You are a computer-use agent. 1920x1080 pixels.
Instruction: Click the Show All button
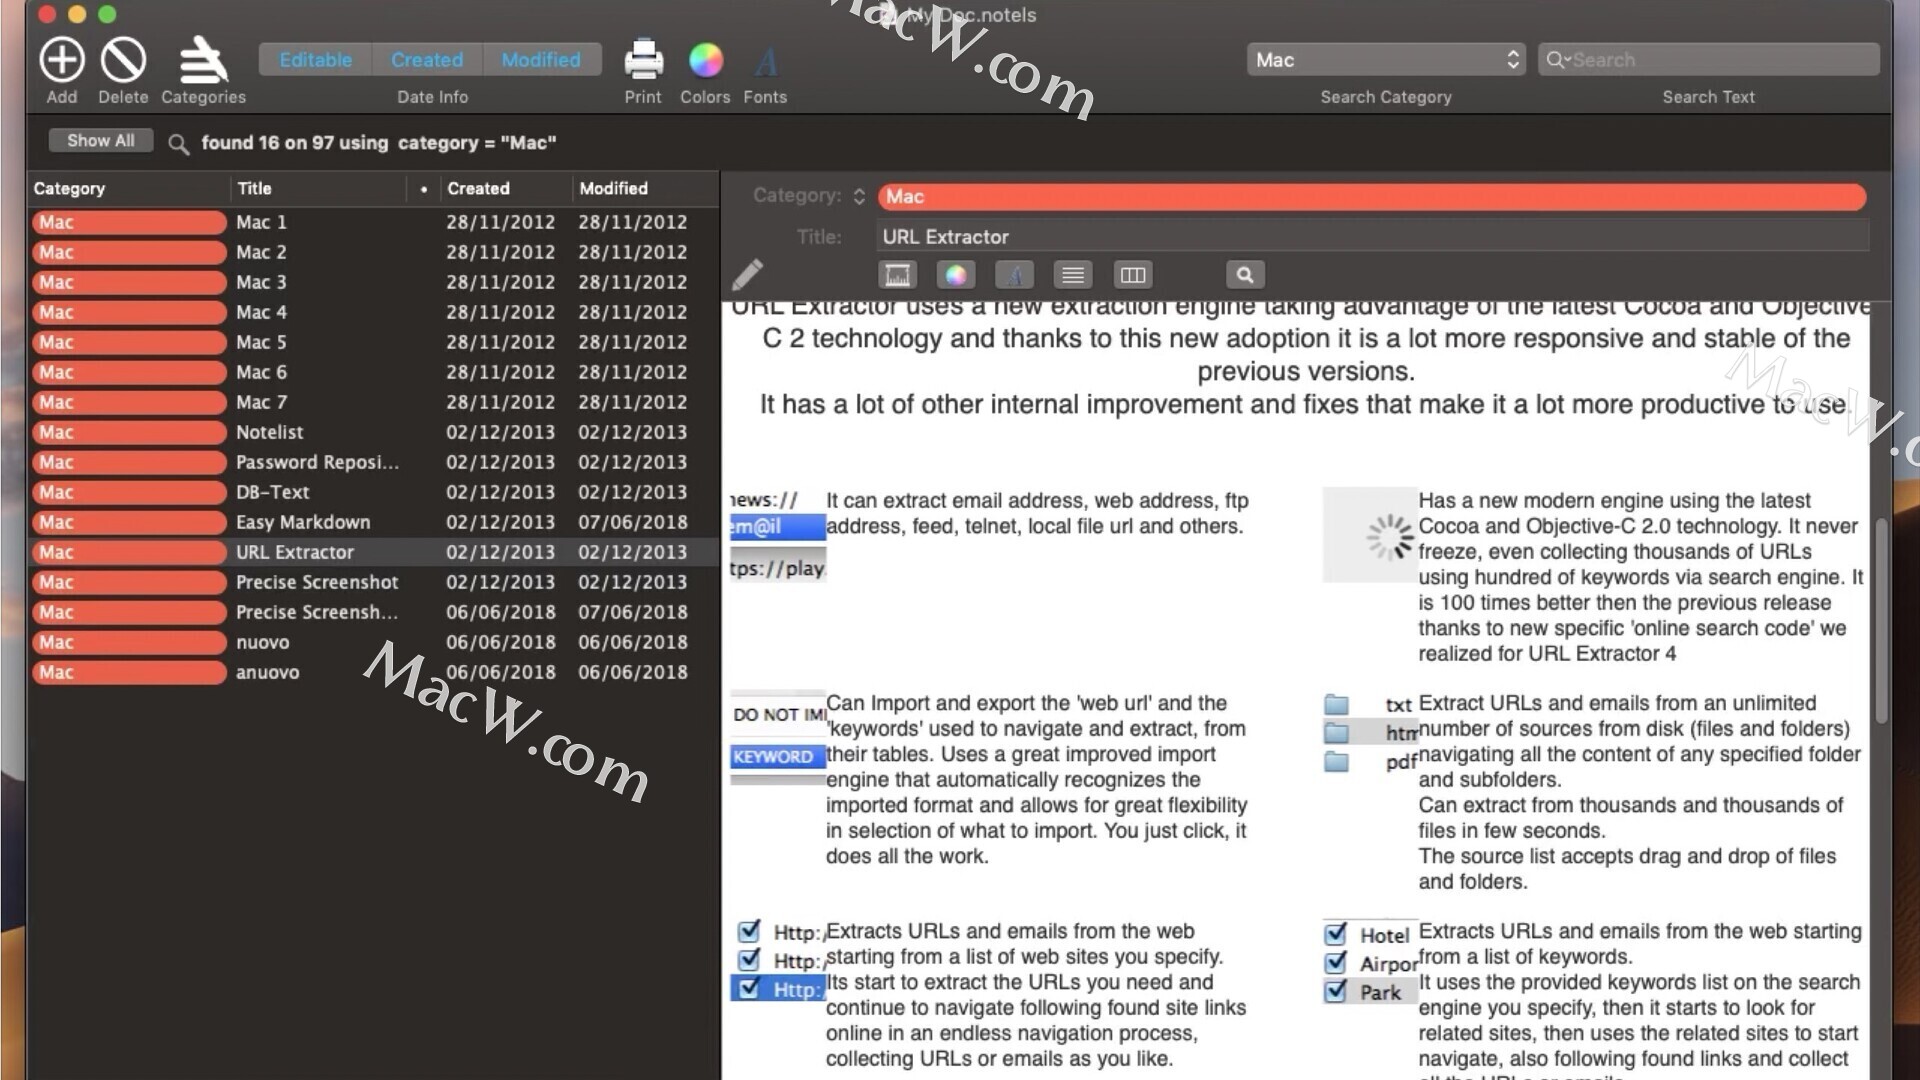(x=100, y=141)
